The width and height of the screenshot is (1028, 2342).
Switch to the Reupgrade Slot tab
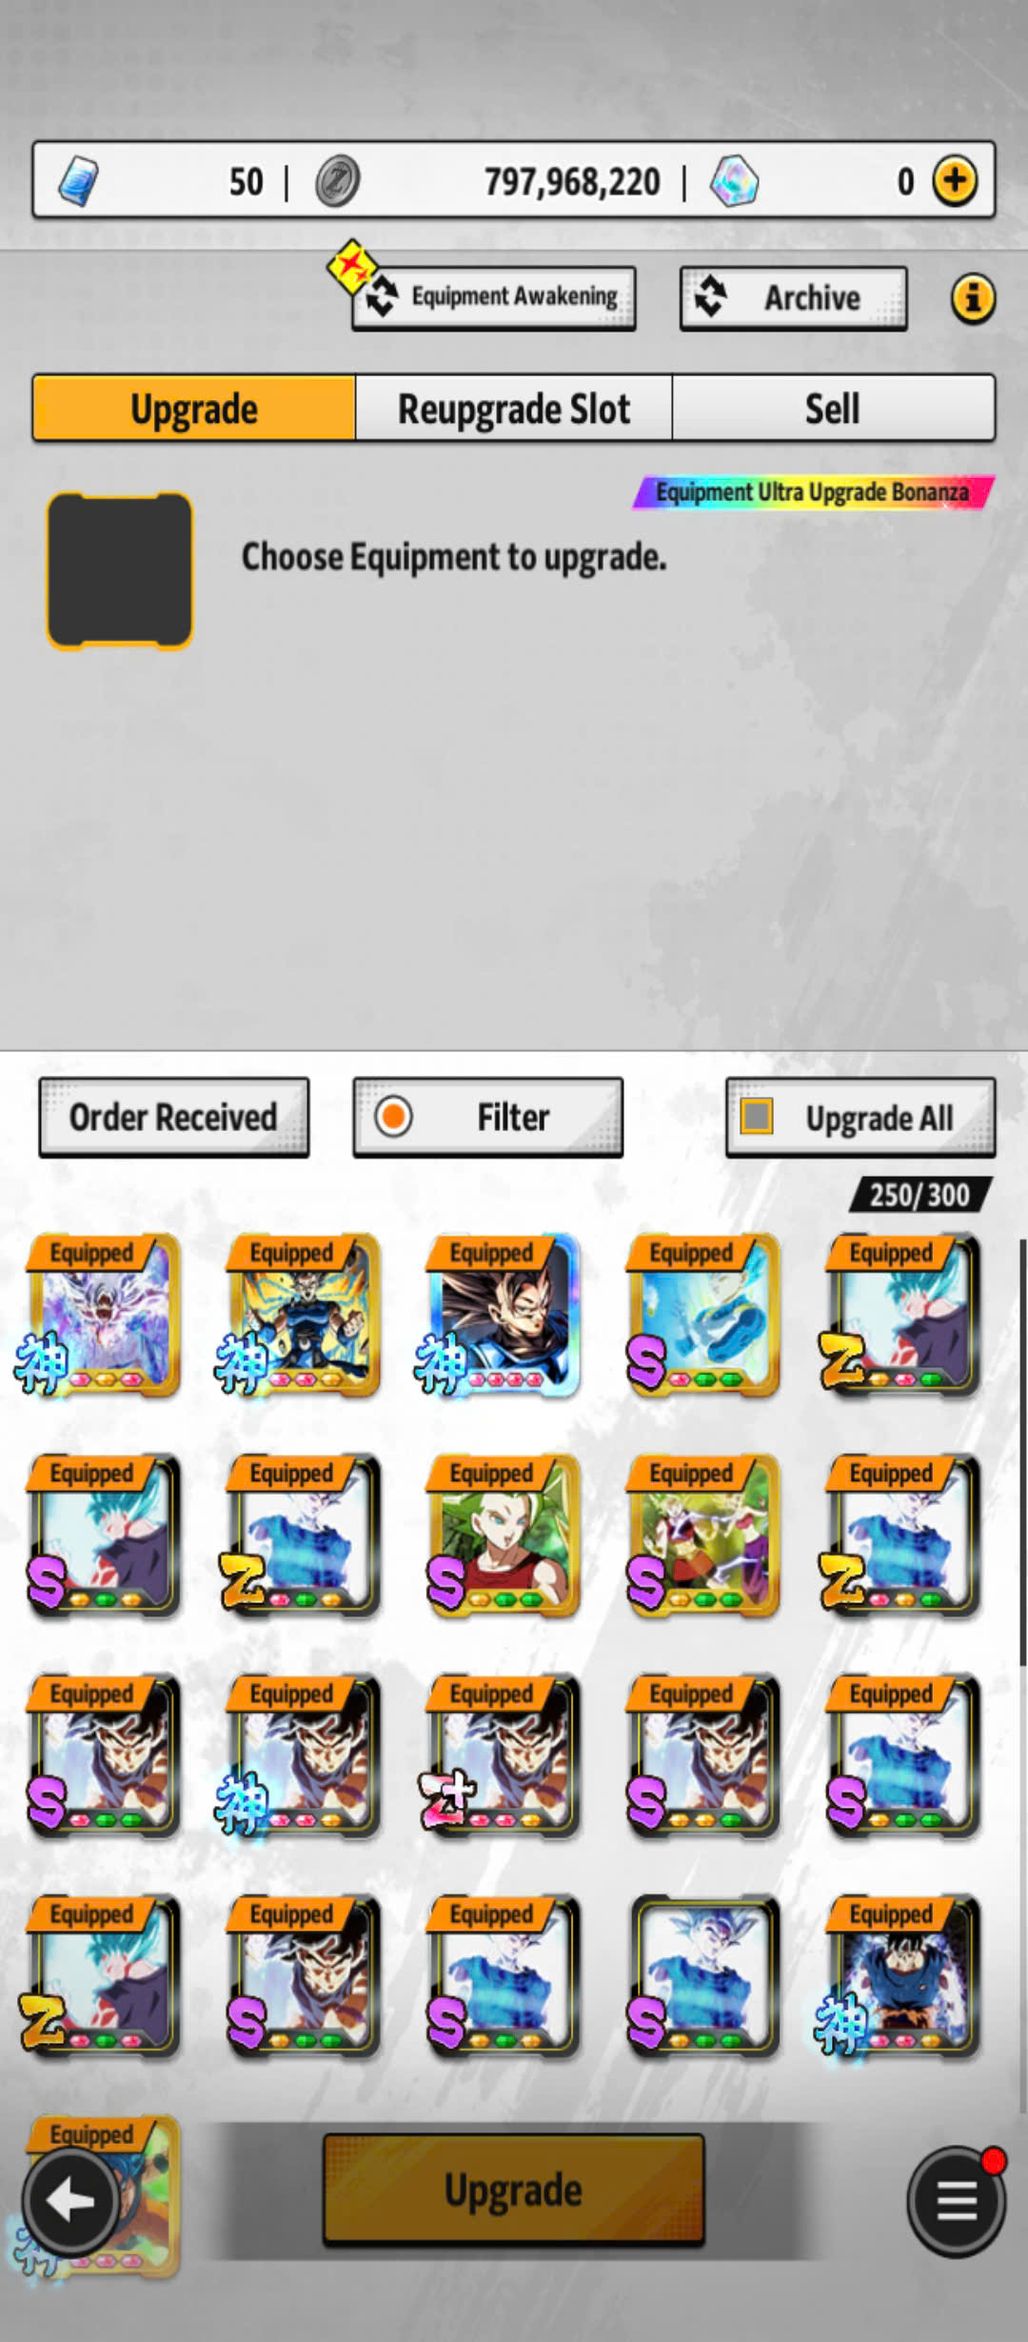tap(514, 408)
